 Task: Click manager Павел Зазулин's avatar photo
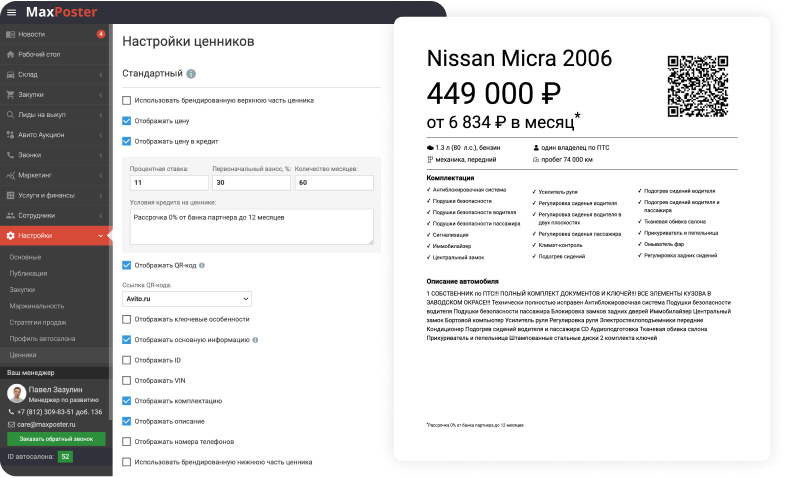pyautogui.click(x=17, y=394)
